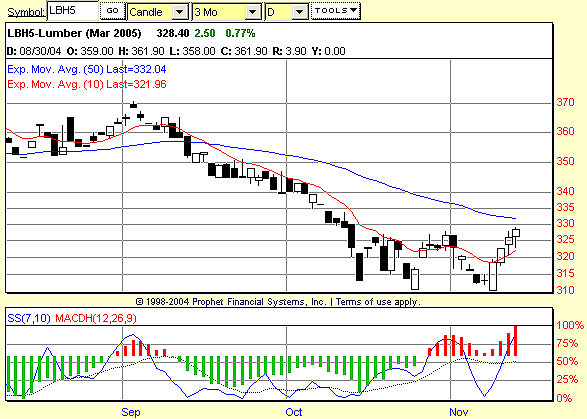
Task: Click the 370 price level on axis
Action: click(565, 102)
